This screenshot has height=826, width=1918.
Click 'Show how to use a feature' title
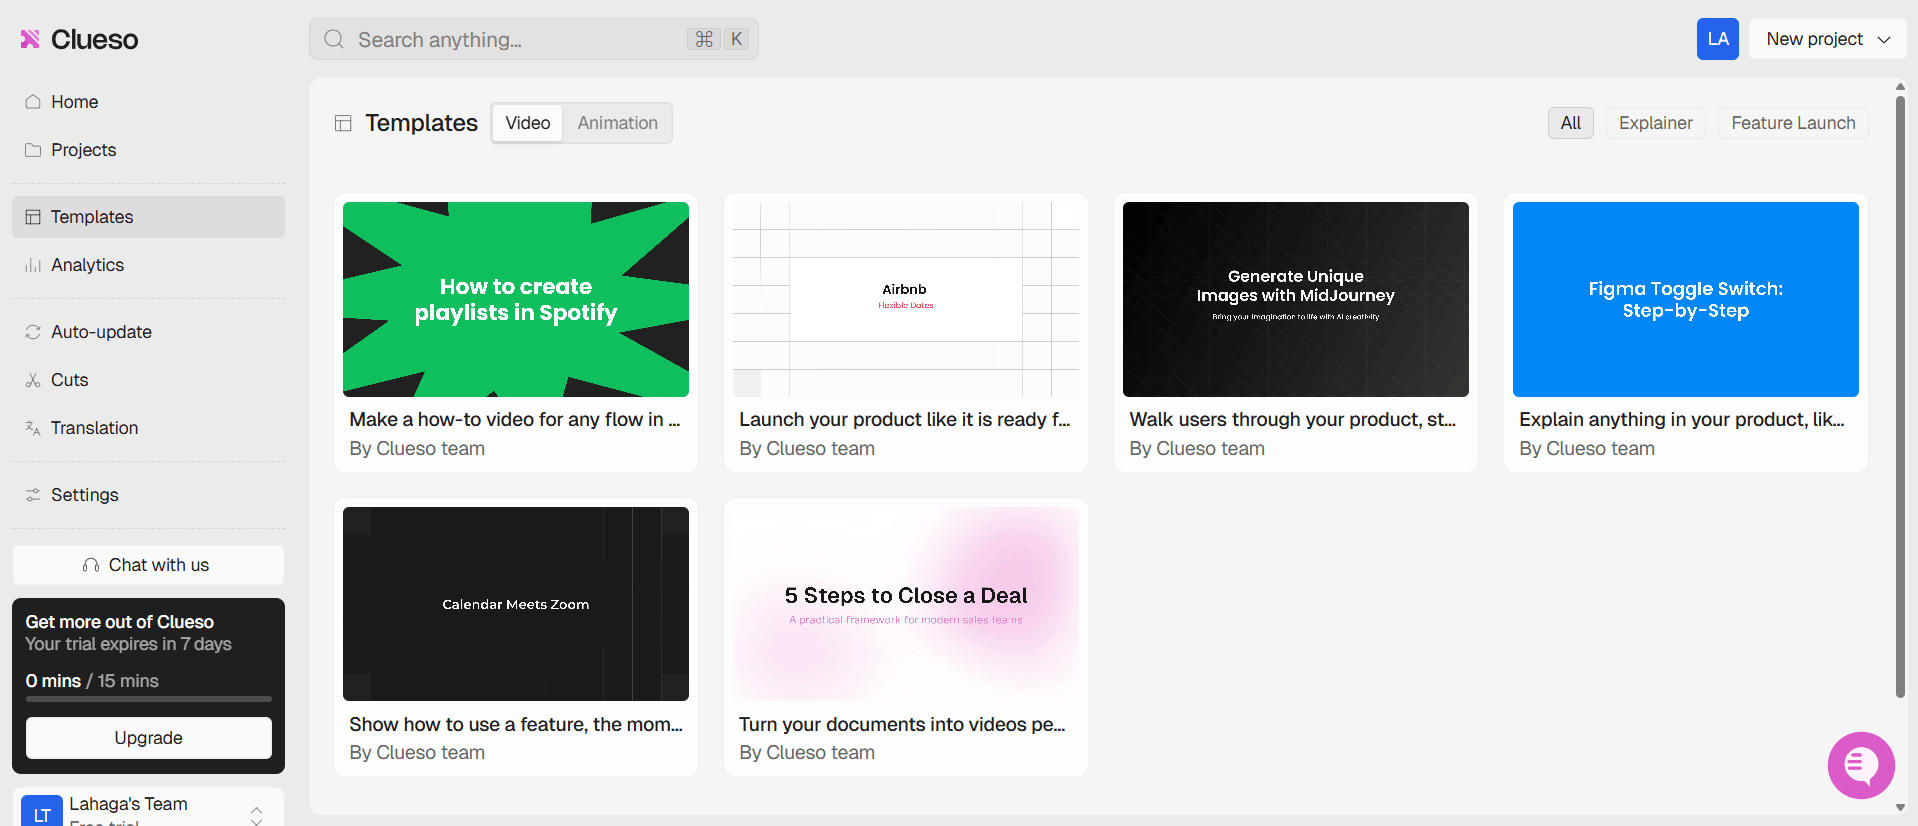(516, 724)
